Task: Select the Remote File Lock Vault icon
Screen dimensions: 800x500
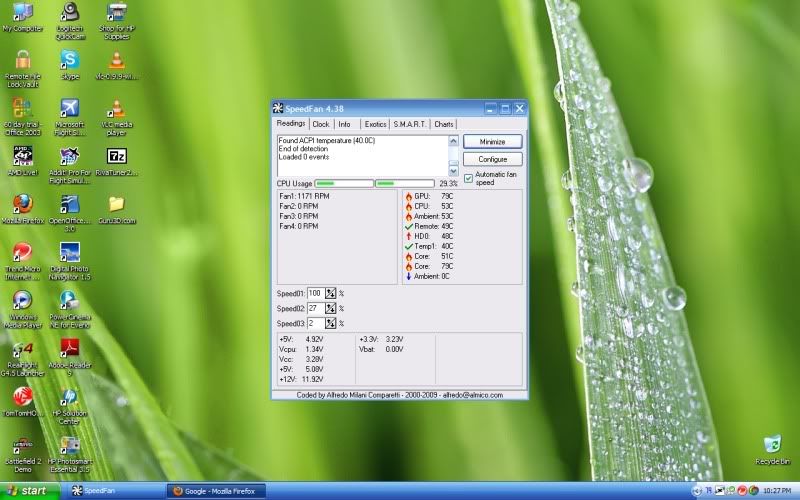Action: [22, 69]
